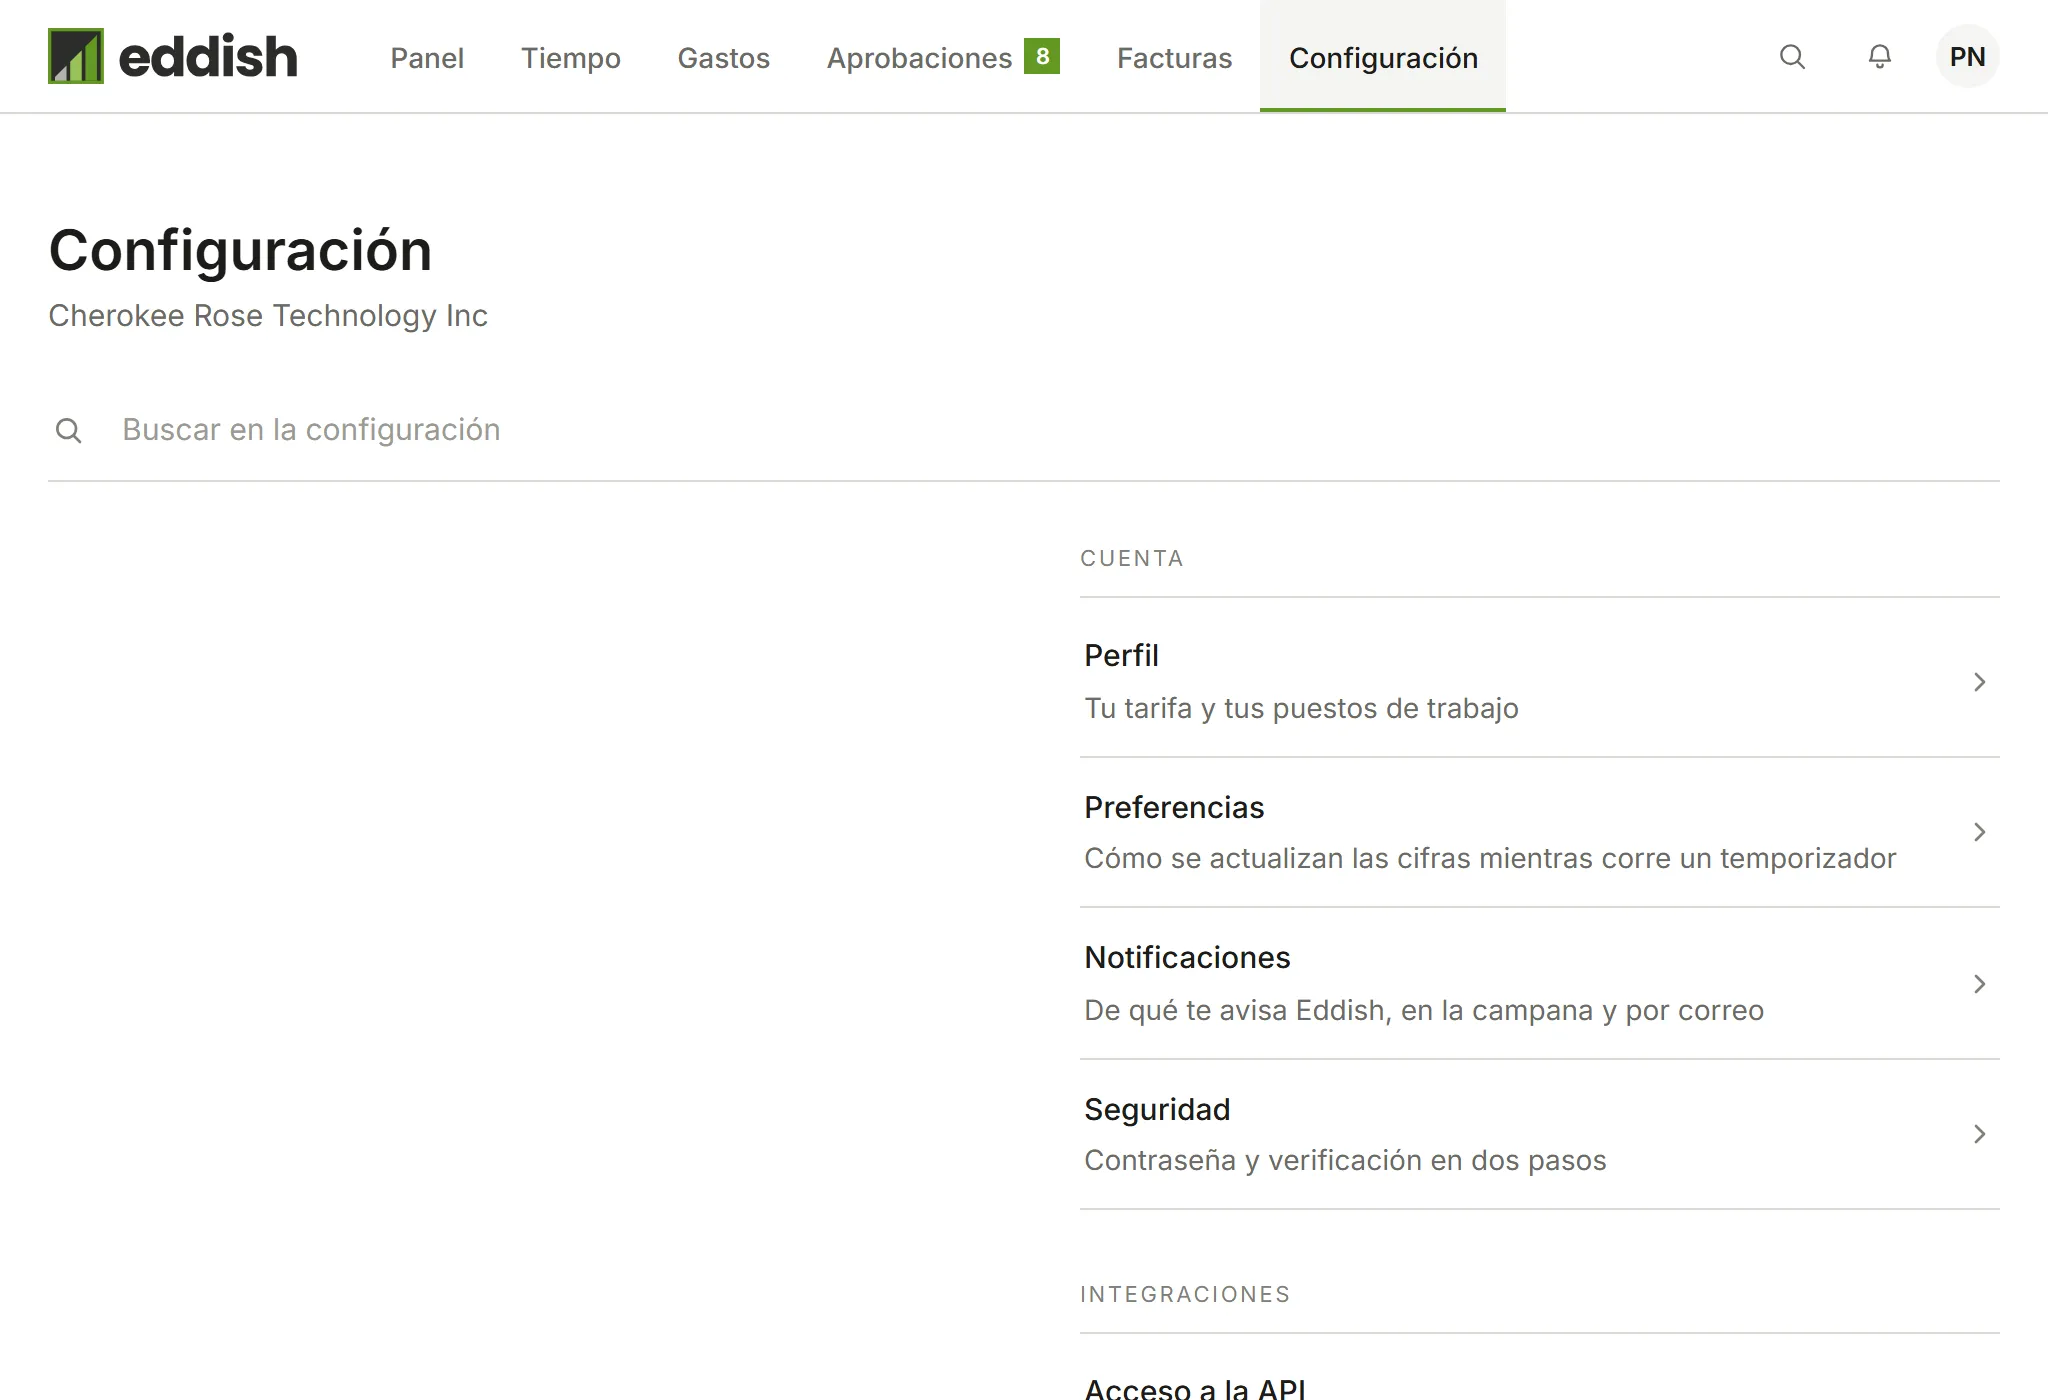
Task: Switch to the Tiempo tab
Action: click(570, 58)
